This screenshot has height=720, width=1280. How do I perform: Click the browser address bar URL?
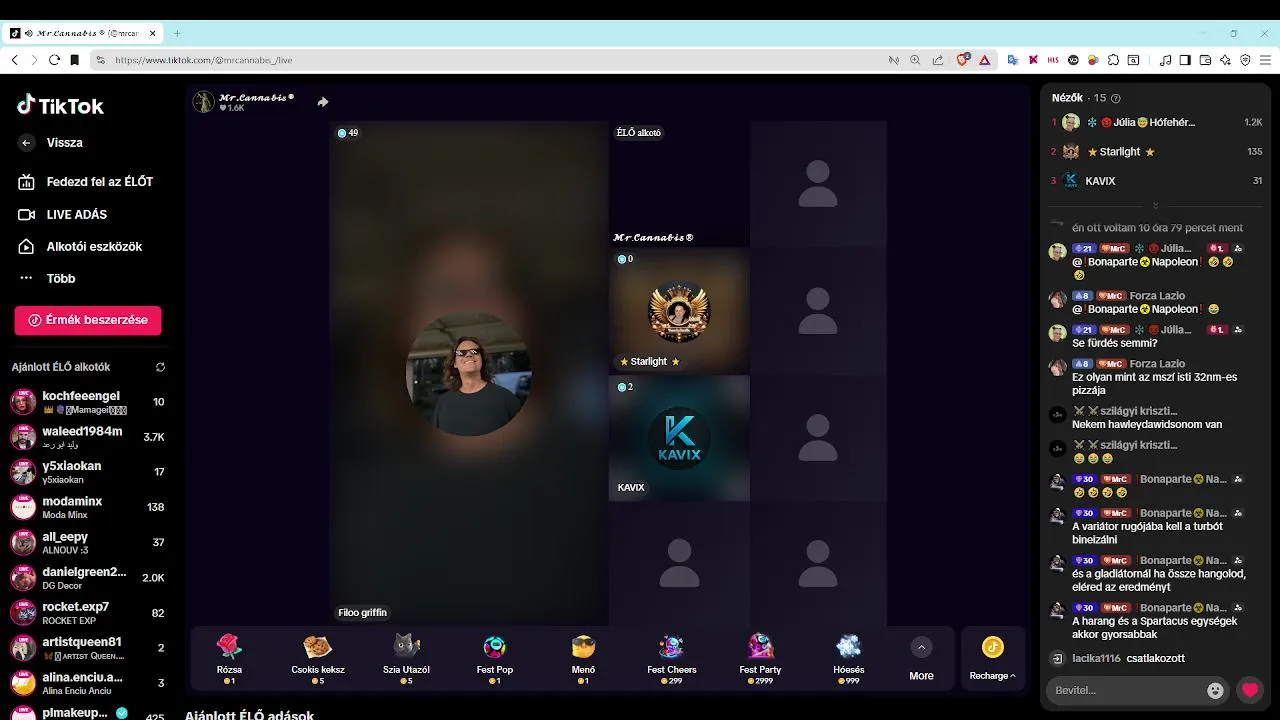[204, 60]
